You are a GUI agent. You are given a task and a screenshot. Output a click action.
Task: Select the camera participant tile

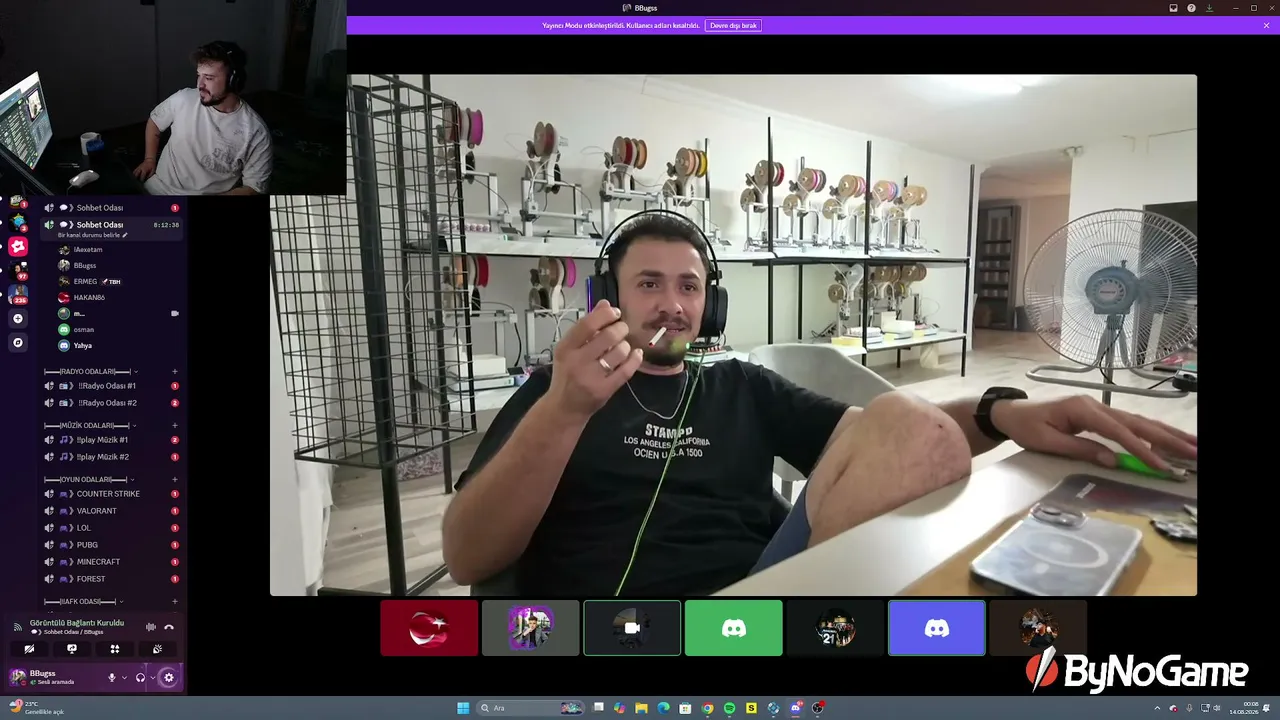pyautogui.click(x=632, y=628)
